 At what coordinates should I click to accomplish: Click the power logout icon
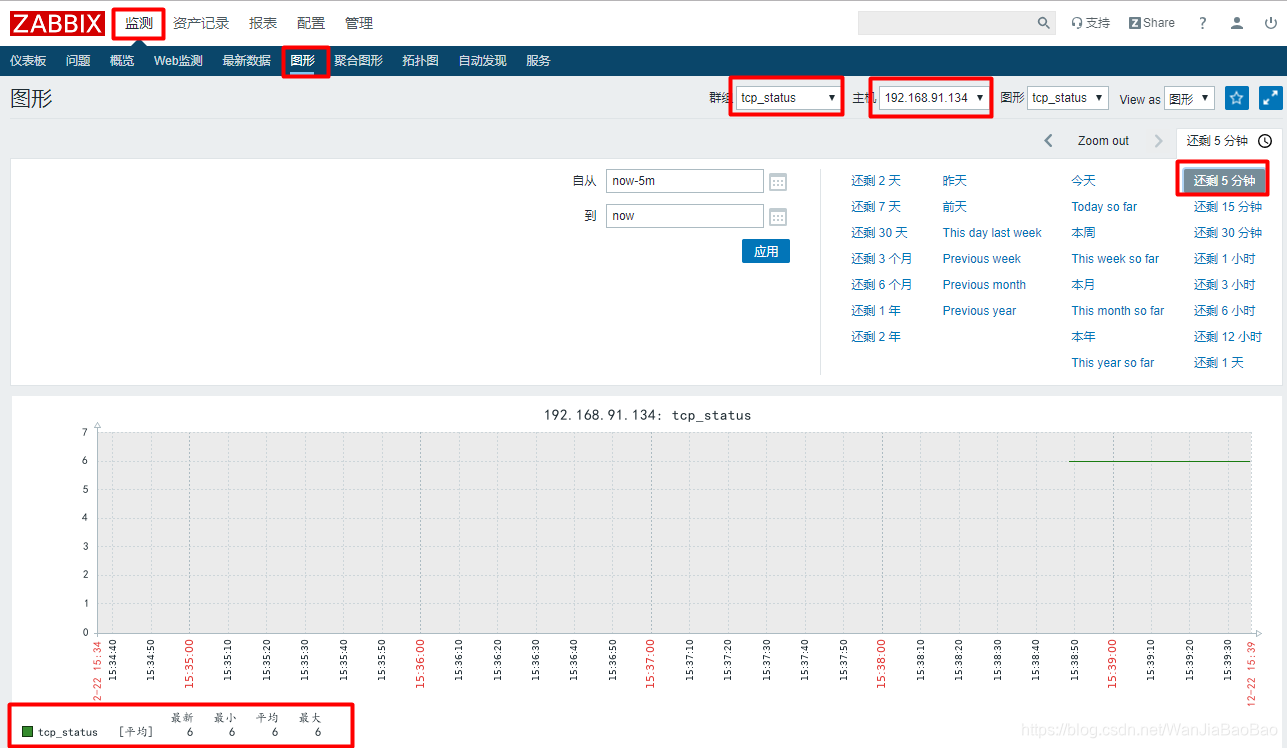tap(1270, 23)
